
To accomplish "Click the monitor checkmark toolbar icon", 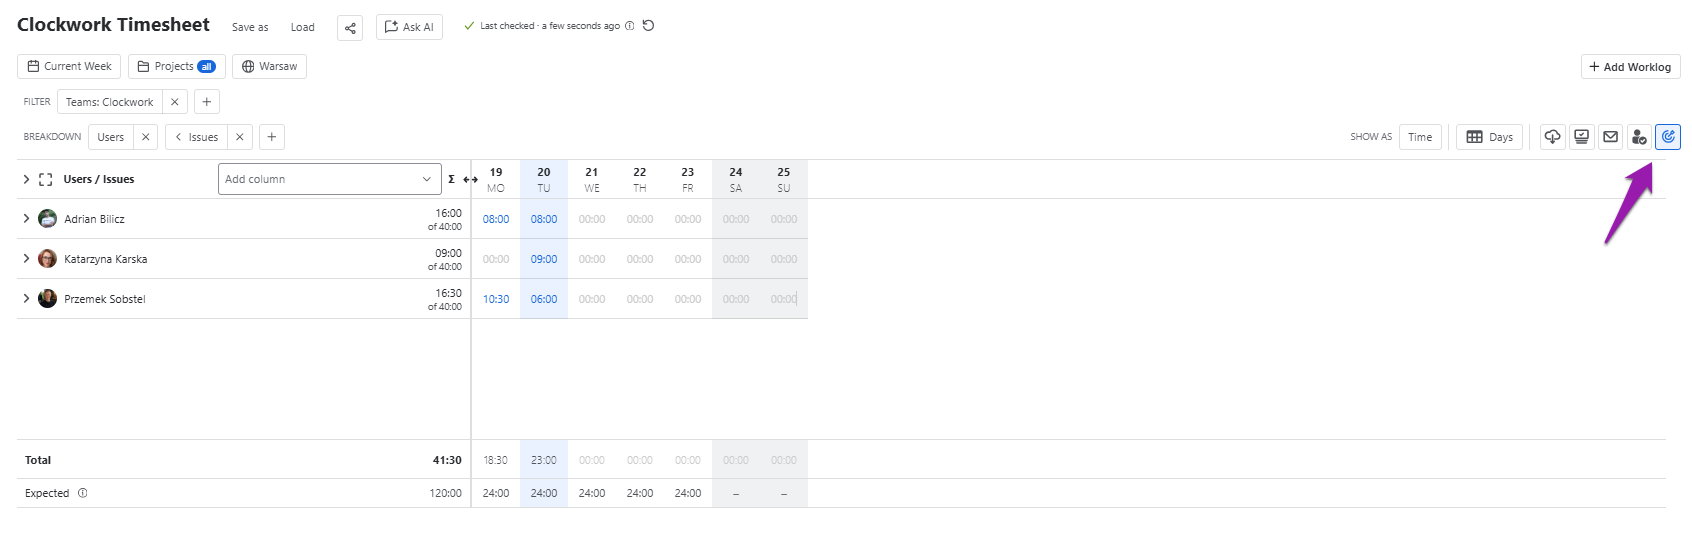I will 1581,137.
